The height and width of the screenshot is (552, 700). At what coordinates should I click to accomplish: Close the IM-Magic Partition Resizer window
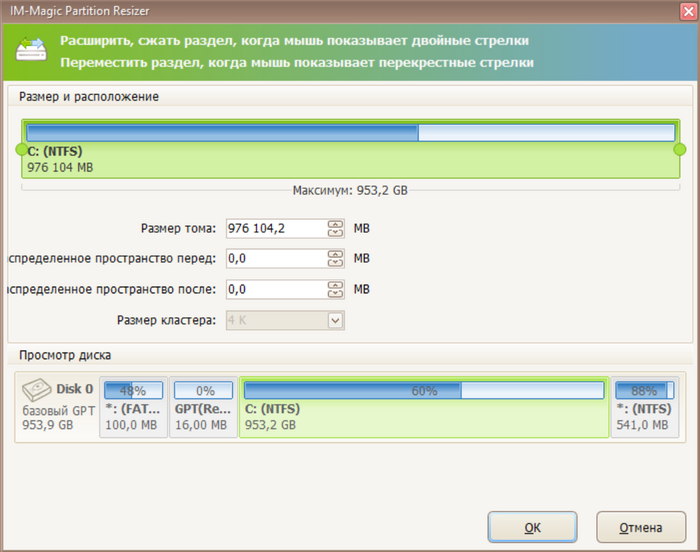point(688,11)
